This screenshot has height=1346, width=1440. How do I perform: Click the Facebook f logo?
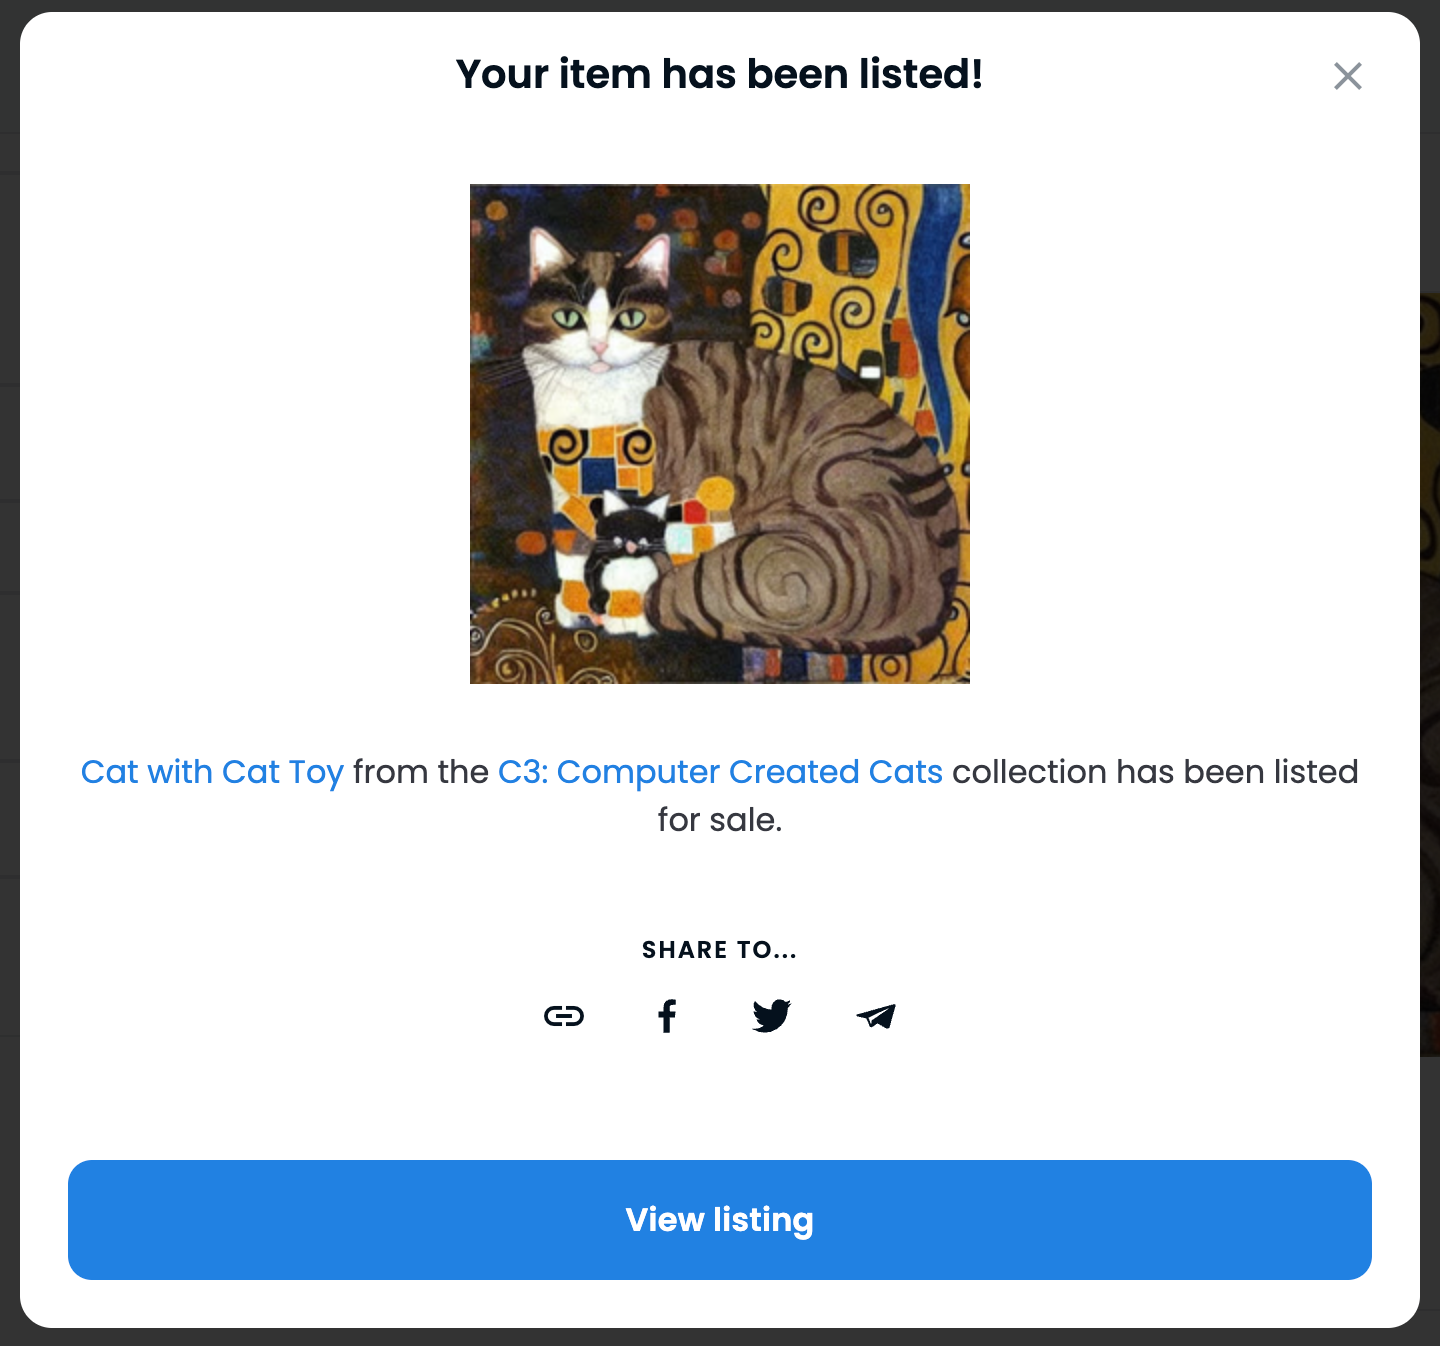coord(667,1016)
